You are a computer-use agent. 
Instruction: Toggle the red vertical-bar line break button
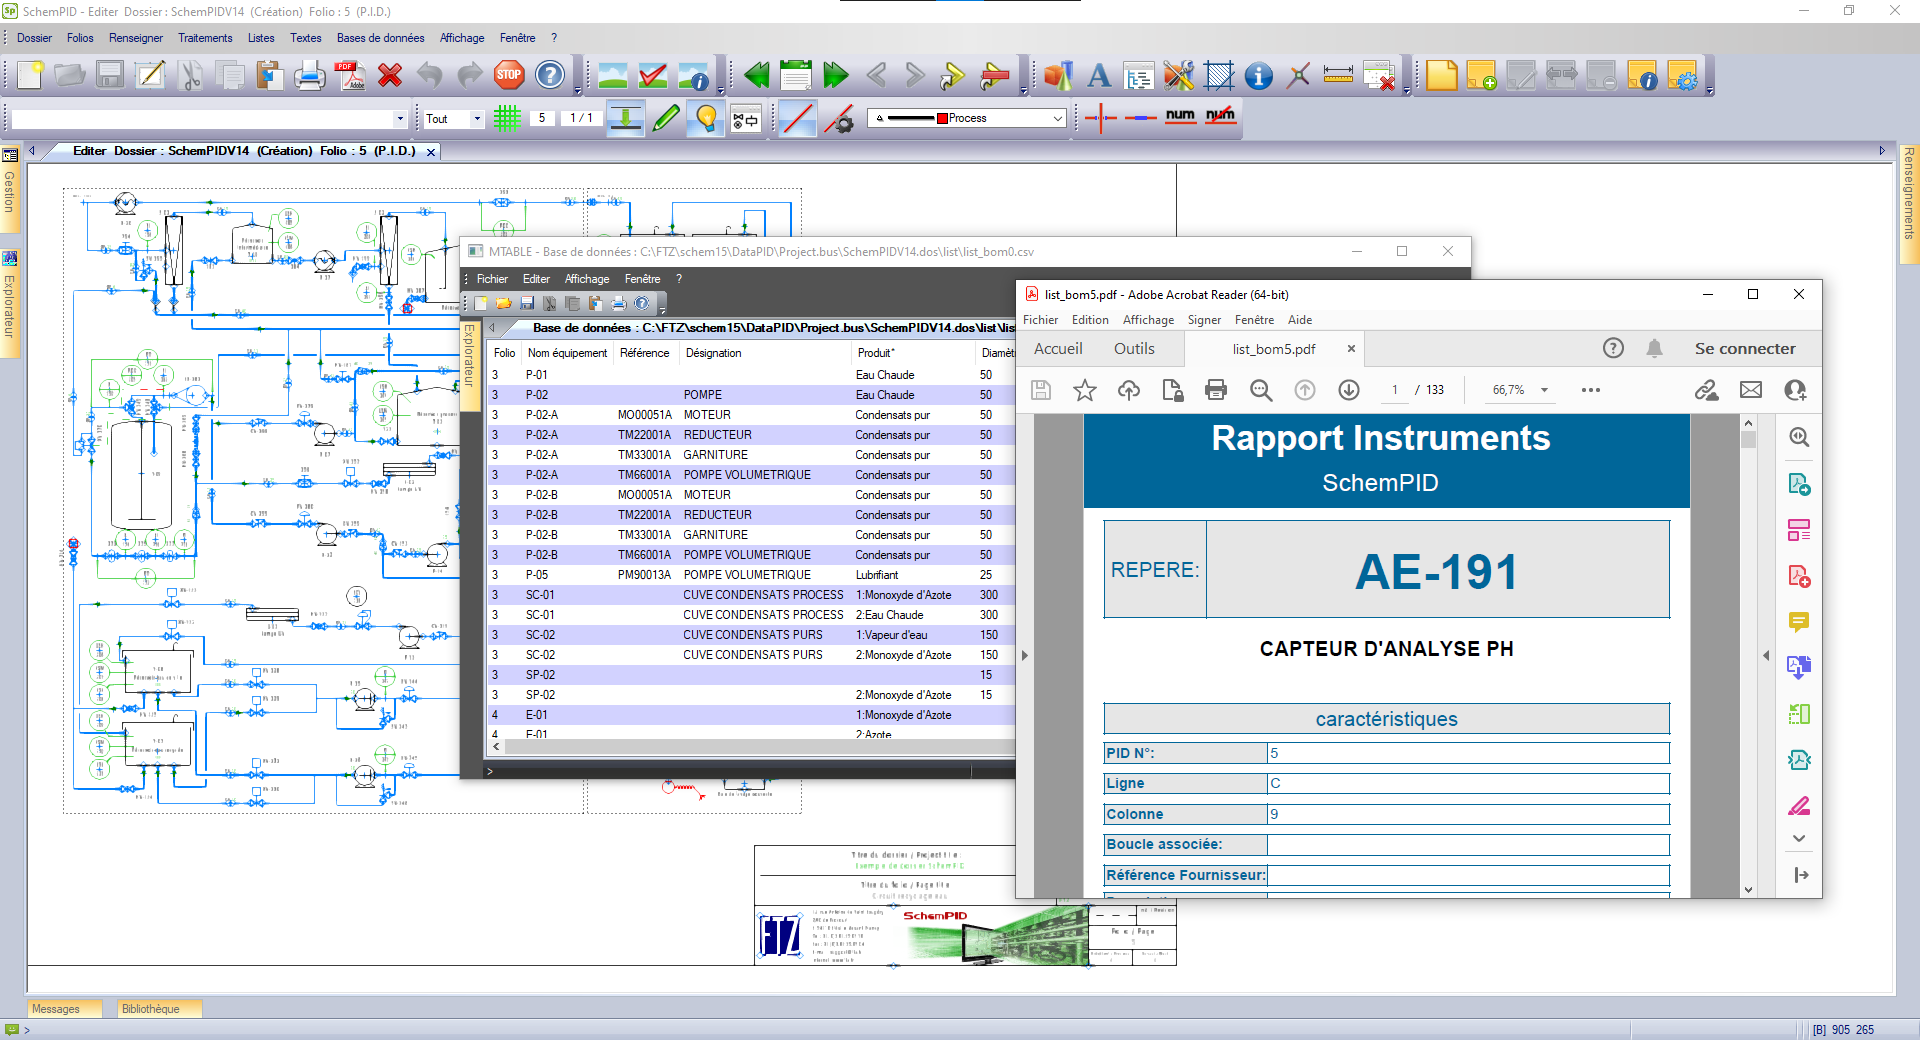(x=1100, y=117)
